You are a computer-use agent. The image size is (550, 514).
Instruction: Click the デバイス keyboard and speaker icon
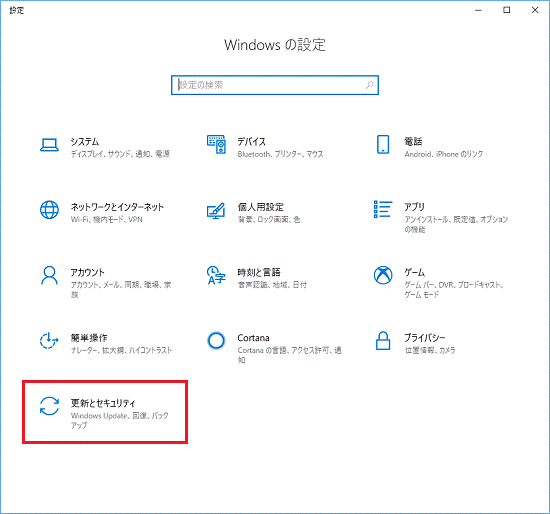216,145
